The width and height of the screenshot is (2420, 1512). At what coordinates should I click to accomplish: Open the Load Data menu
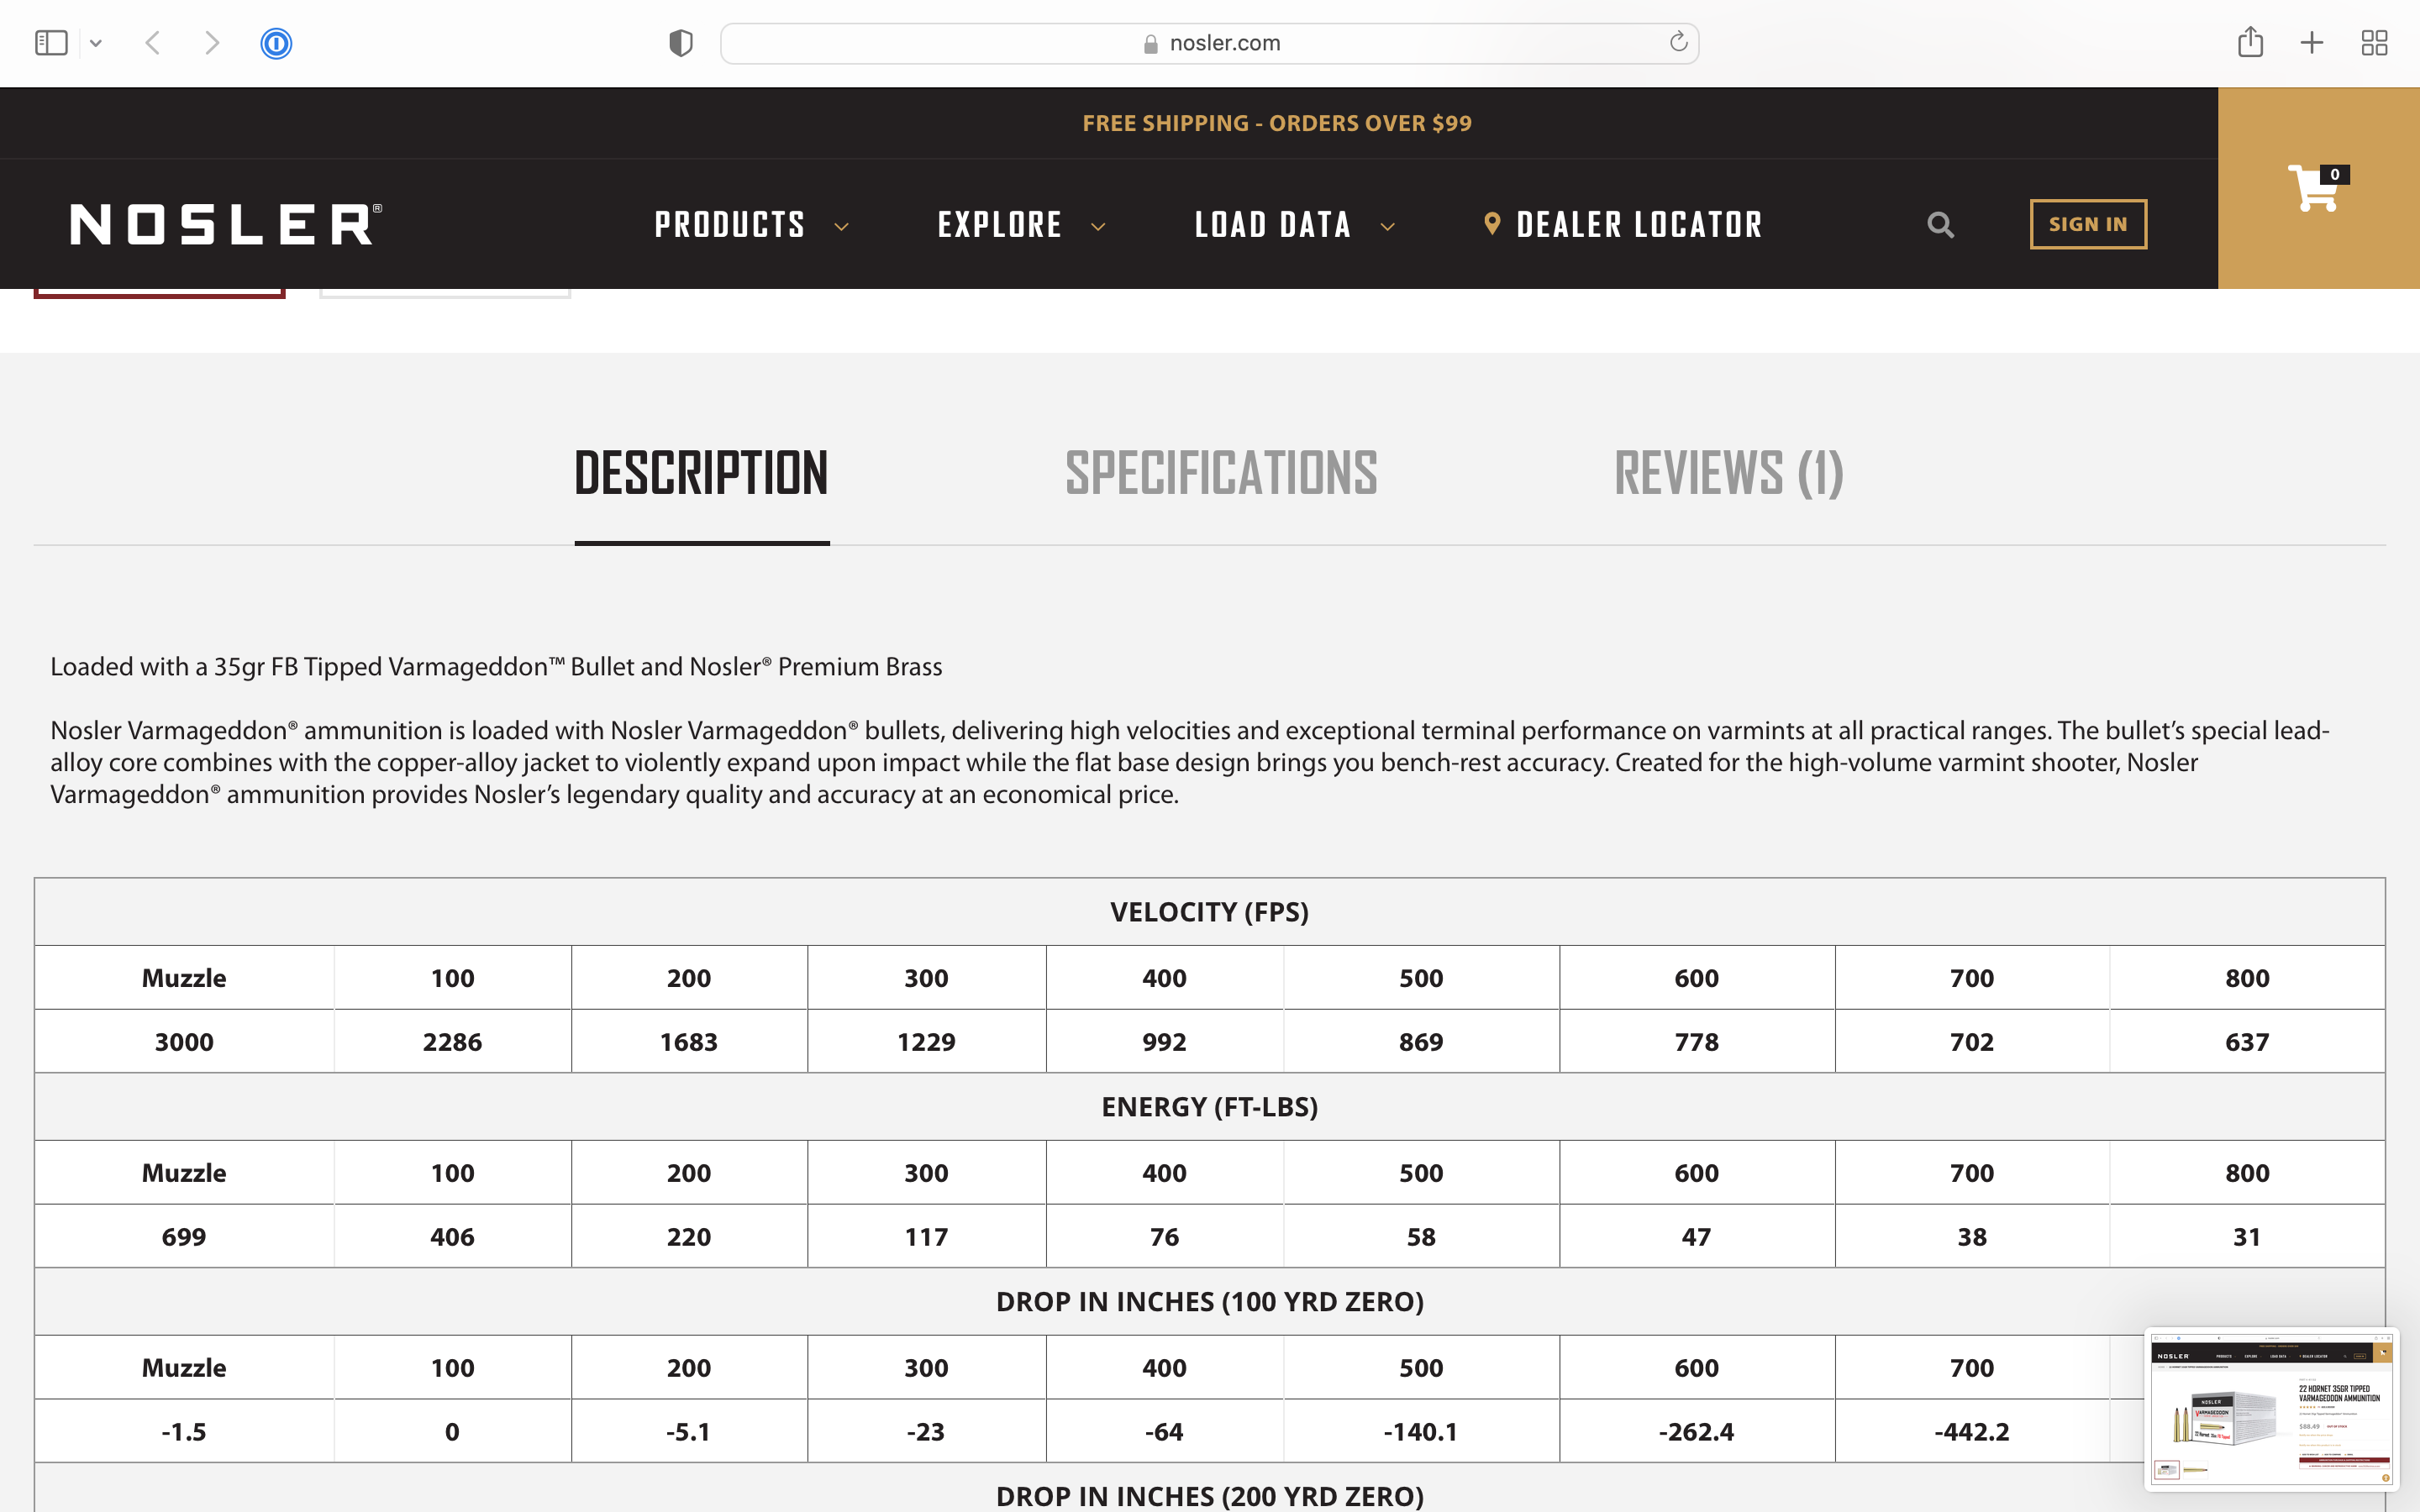click(1273, 224)
